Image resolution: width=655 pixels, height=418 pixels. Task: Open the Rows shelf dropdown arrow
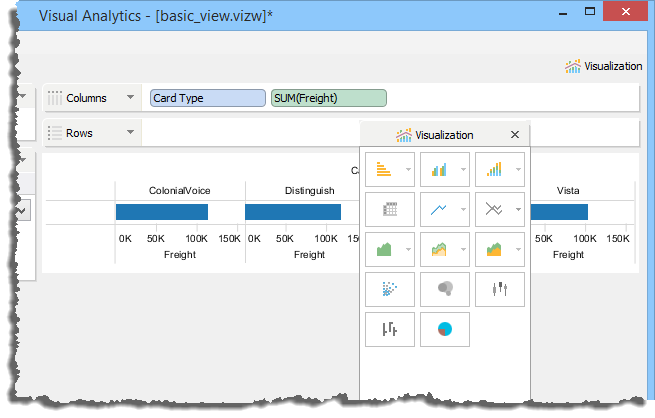(x=130, y=133)
